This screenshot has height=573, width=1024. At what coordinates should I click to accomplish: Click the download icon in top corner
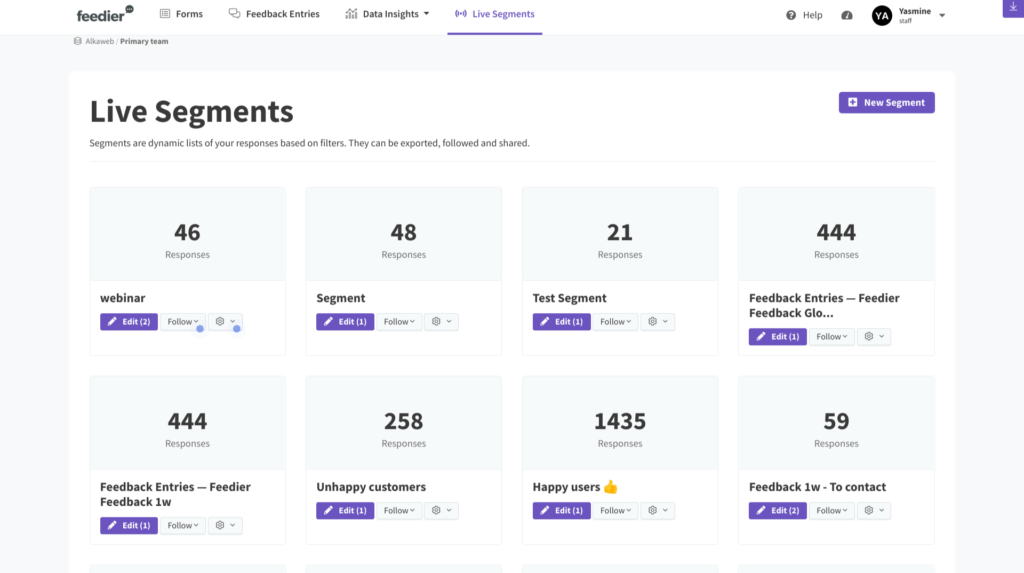pos(1013,8)
